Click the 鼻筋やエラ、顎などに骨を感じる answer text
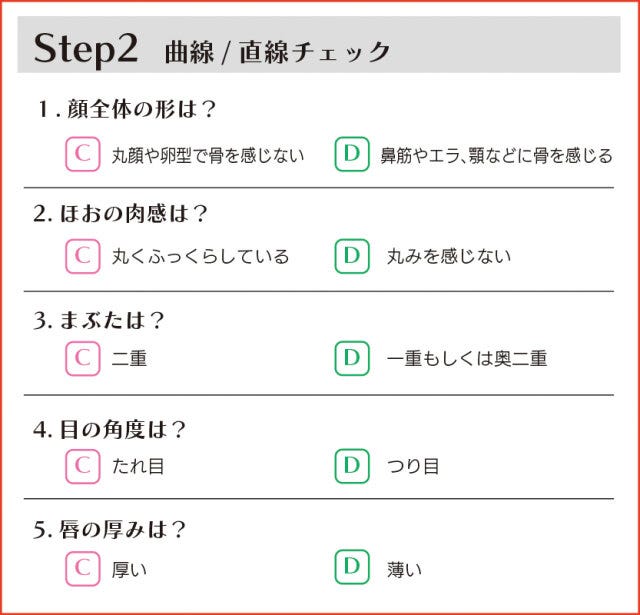The image size is (640, 615). pos(496,156)
